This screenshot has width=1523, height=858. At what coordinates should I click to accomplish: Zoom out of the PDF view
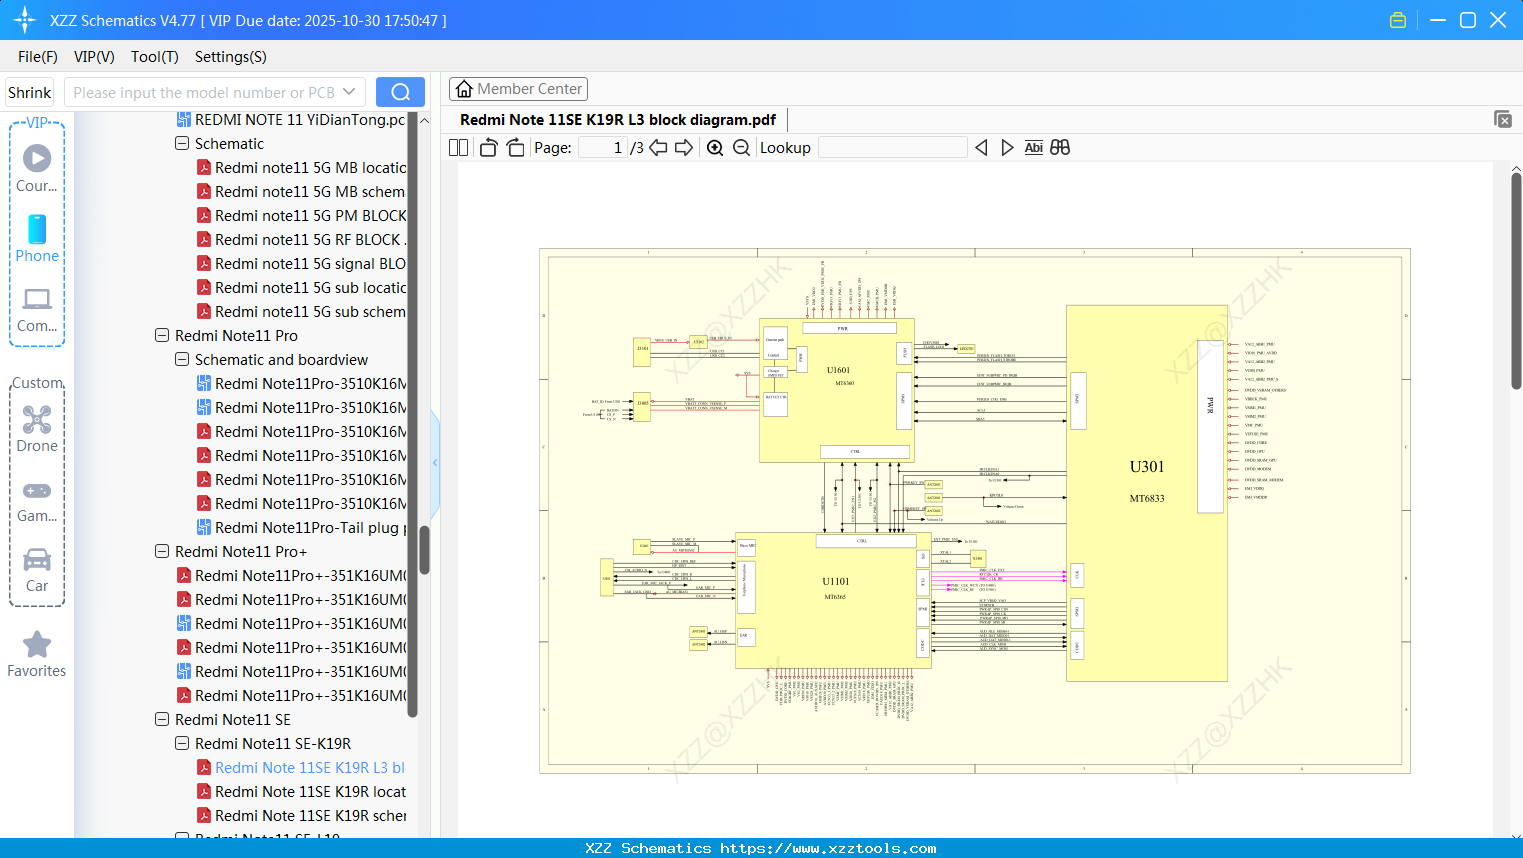coord(740,147)
